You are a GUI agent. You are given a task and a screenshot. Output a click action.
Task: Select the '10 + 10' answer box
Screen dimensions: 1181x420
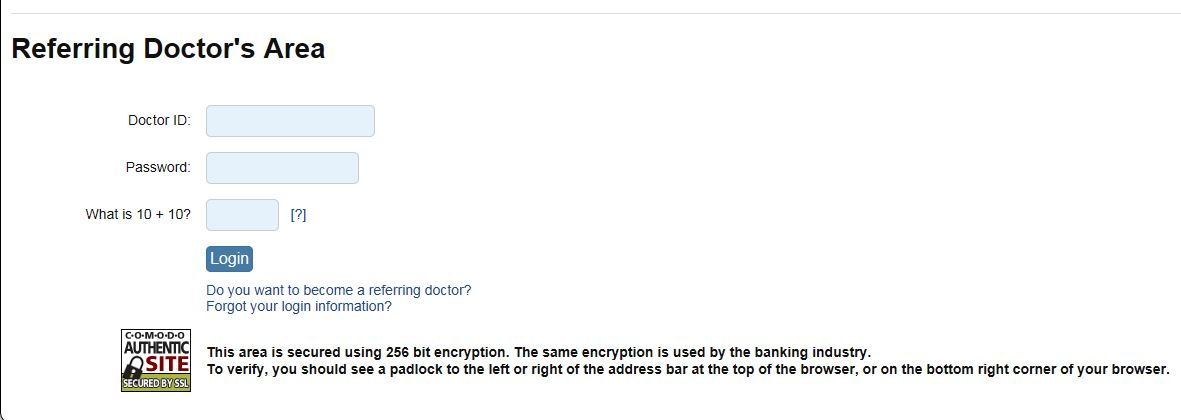(x=242, y=215)
